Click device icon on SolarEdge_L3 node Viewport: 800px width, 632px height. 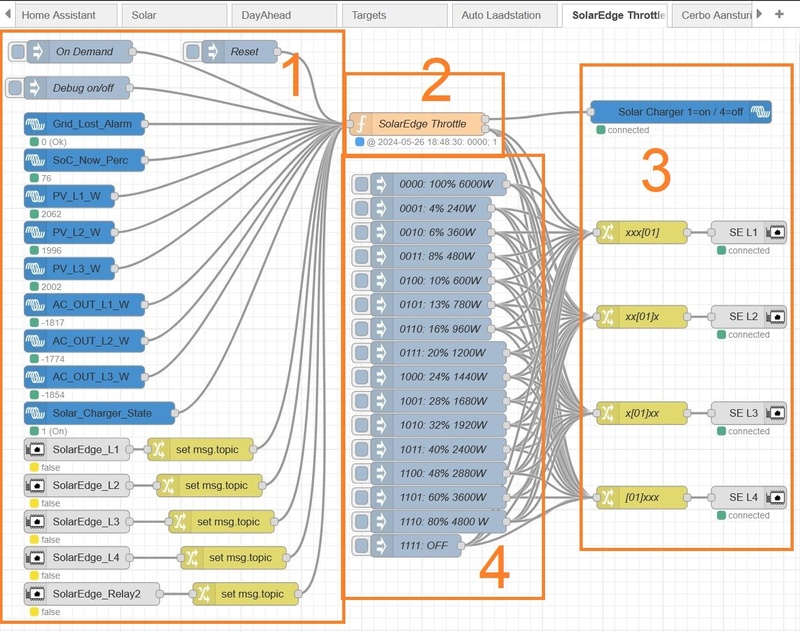[35, 521]
